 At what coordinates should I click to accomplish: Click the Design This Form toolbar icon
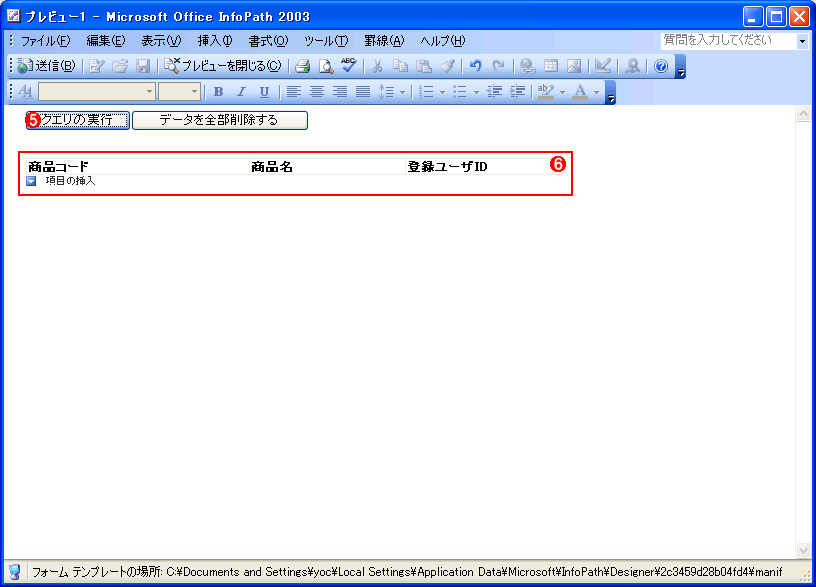96,66
